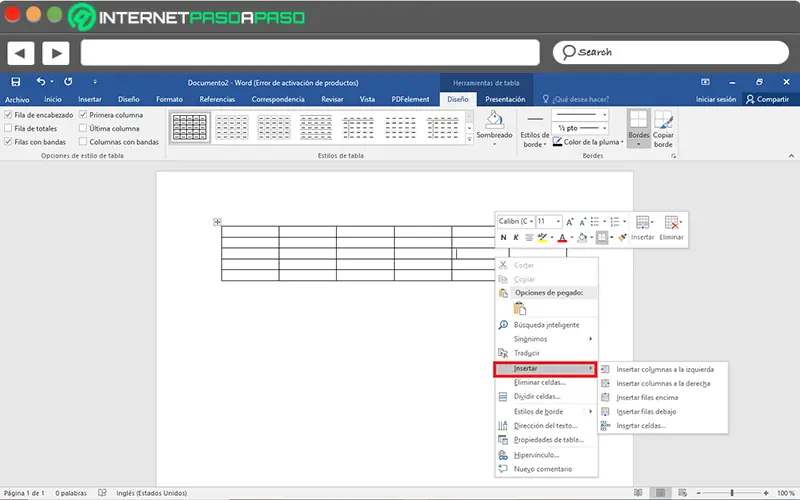Click the read mode view icon in status bar
Viewport: 800px width, 500px height.
point(638,493)
